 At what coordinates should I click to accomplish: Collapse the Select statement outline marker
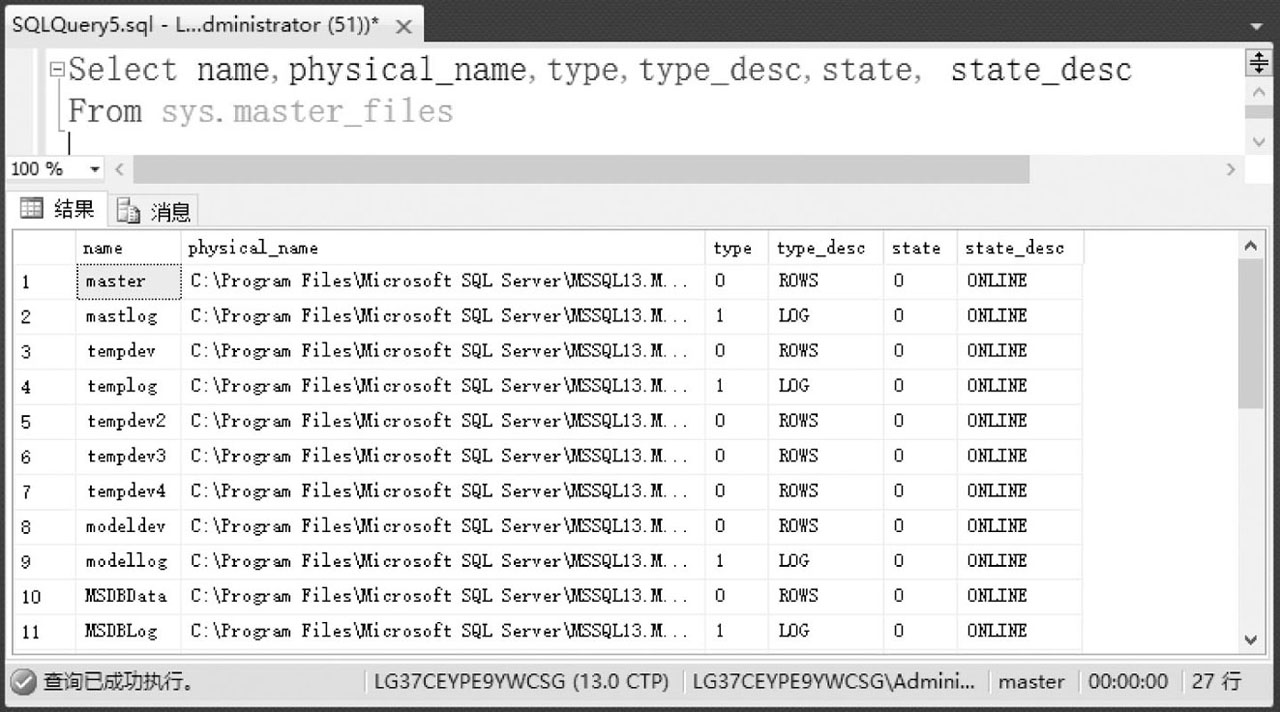coord(58,71)
